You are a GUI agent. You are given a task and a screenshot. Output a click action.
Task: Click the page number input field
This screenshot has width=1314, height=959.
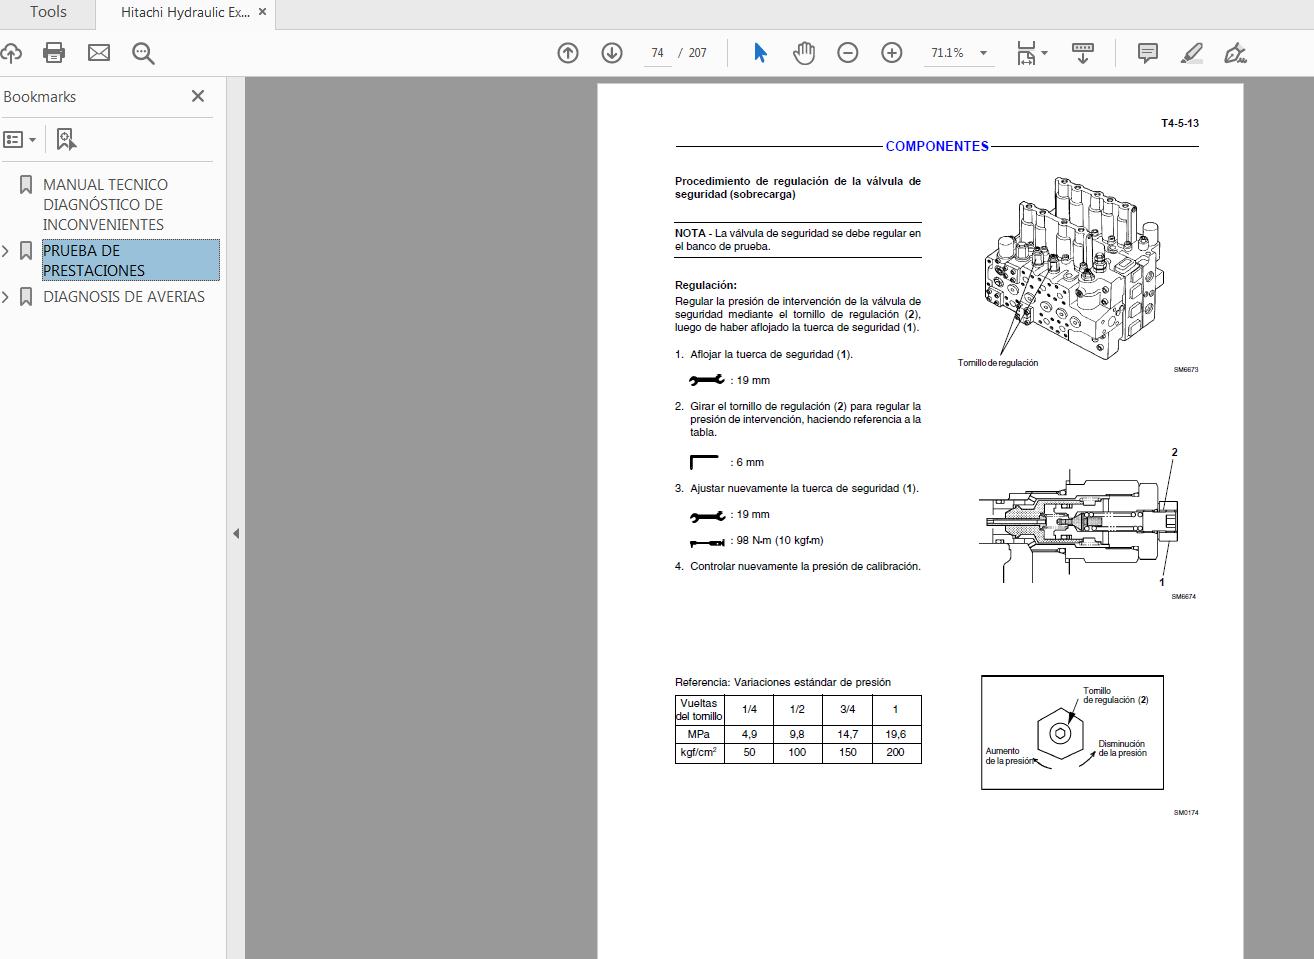click(x=657, y=53)
